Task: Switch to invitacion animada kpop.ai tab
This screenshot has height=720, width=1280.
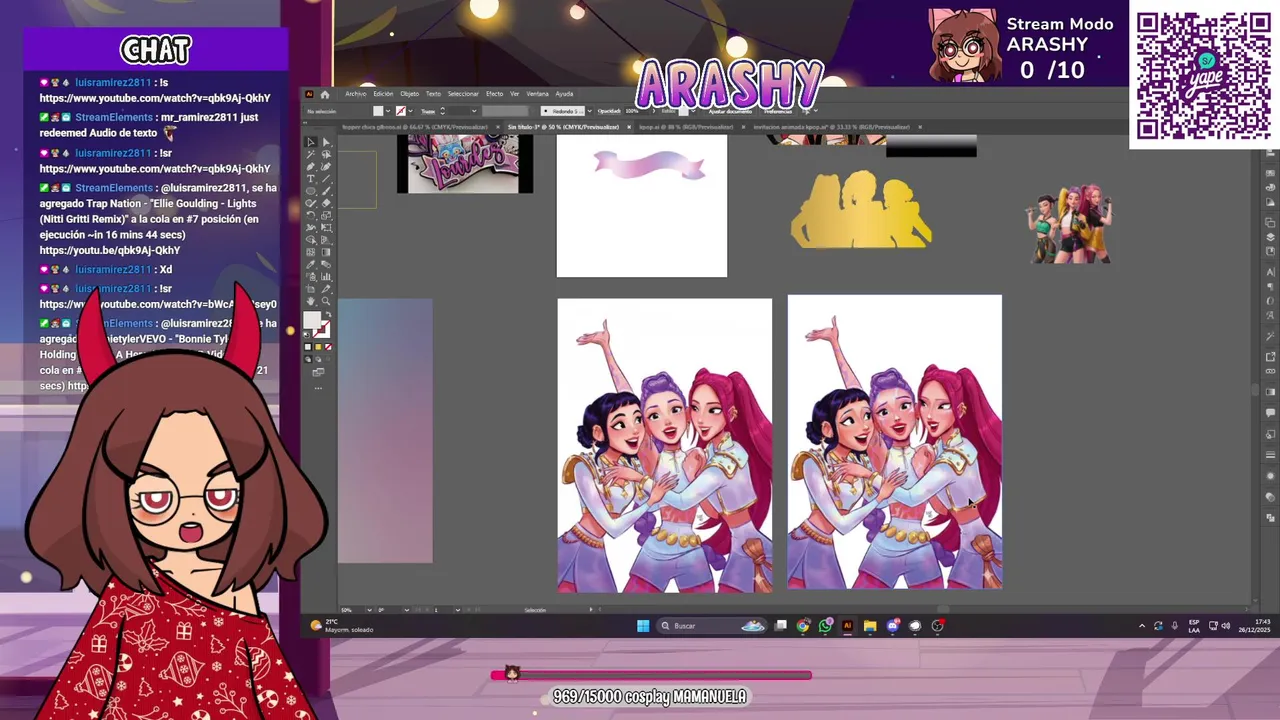Action: coord(830,127)
